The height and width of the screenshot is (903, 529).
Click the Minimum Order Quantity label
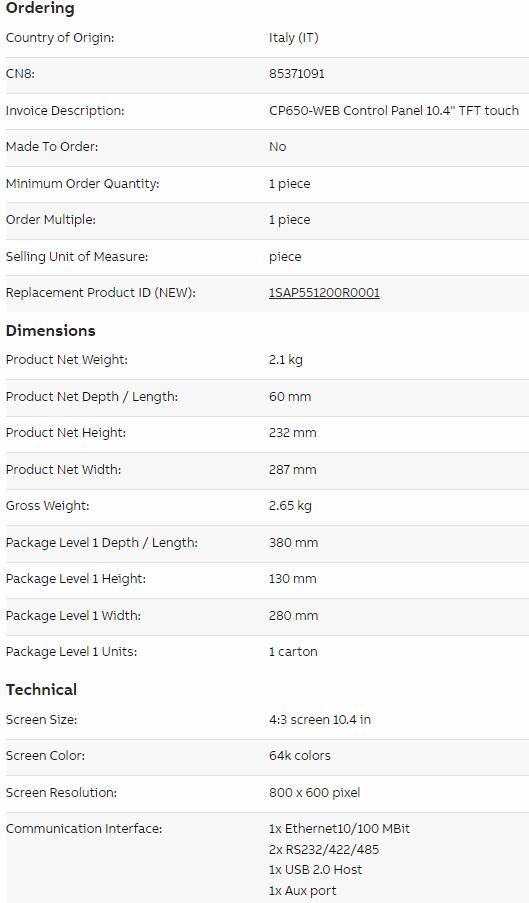(x=82, y=184)
